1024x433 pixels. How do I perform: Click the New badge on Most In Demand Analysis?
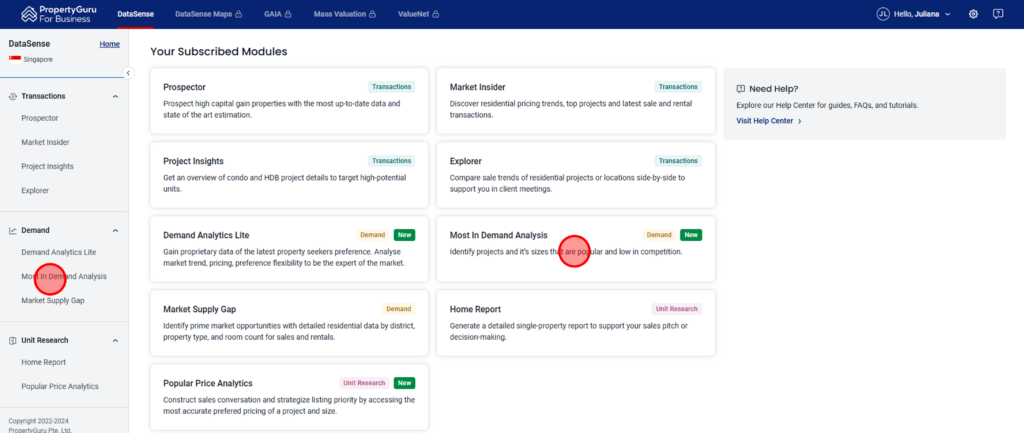[x=691, y=235]
